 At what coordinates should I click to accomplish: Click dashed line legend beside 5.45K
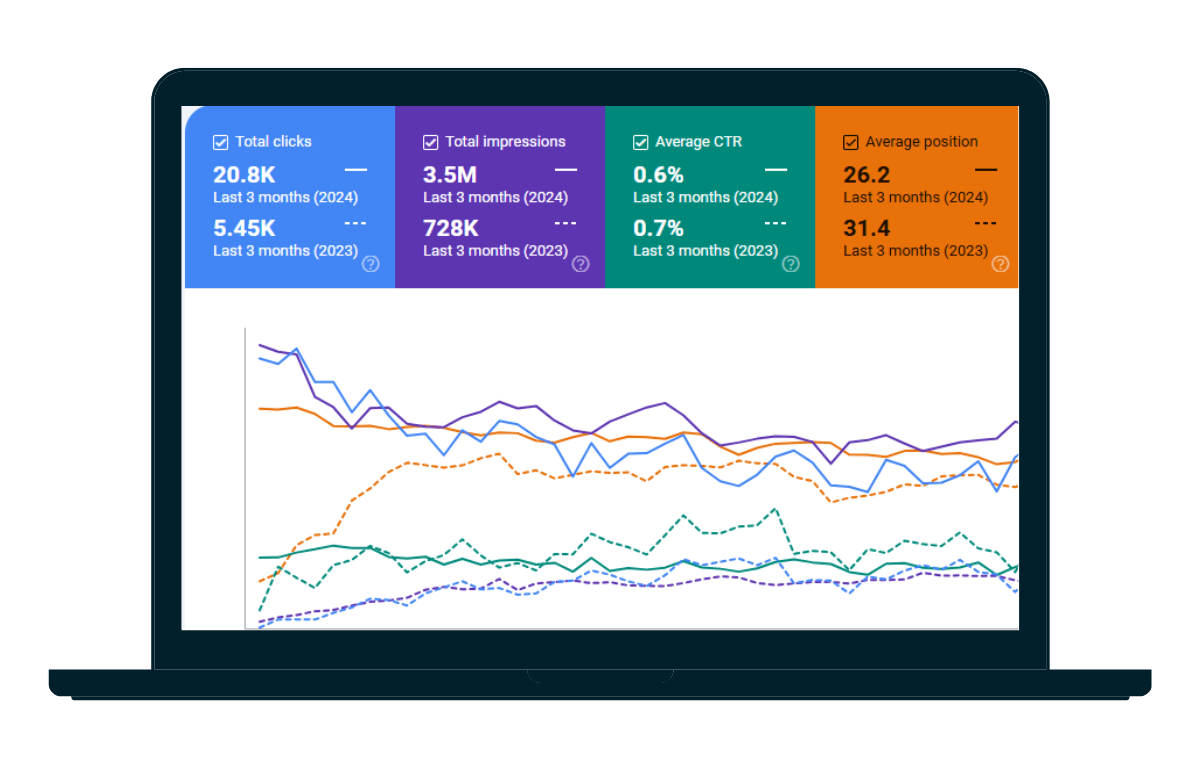[356, 223]
